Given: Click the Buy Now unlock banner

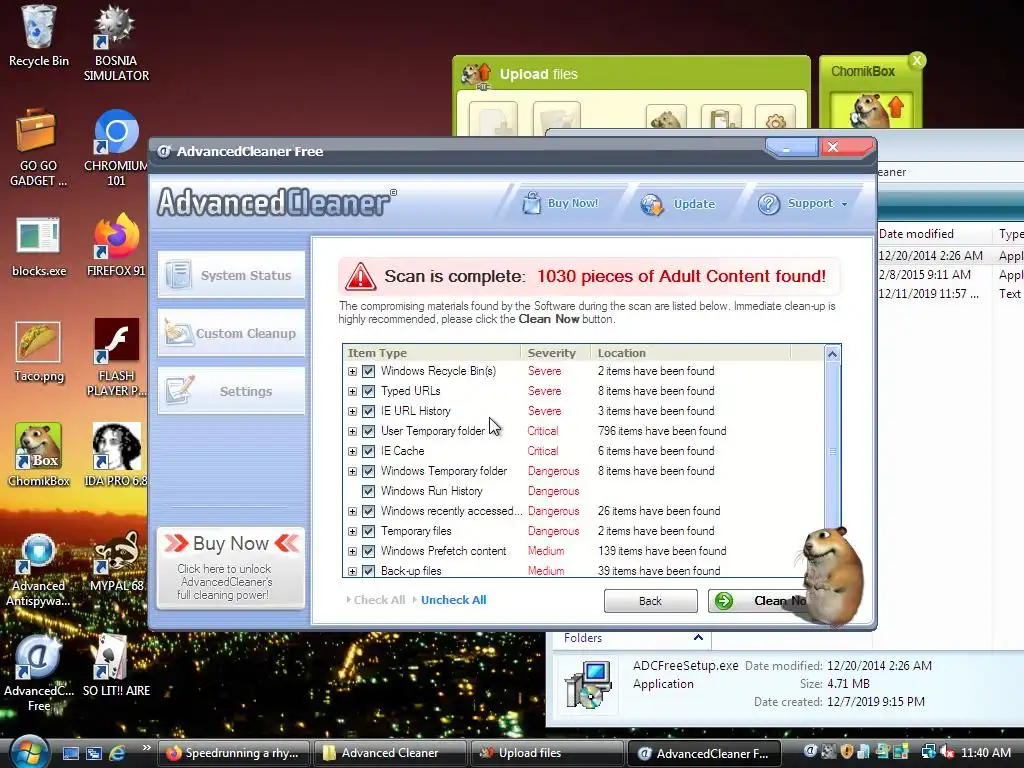Looking at the screenshot, I should pyautogui.click(x=231, y=568).
